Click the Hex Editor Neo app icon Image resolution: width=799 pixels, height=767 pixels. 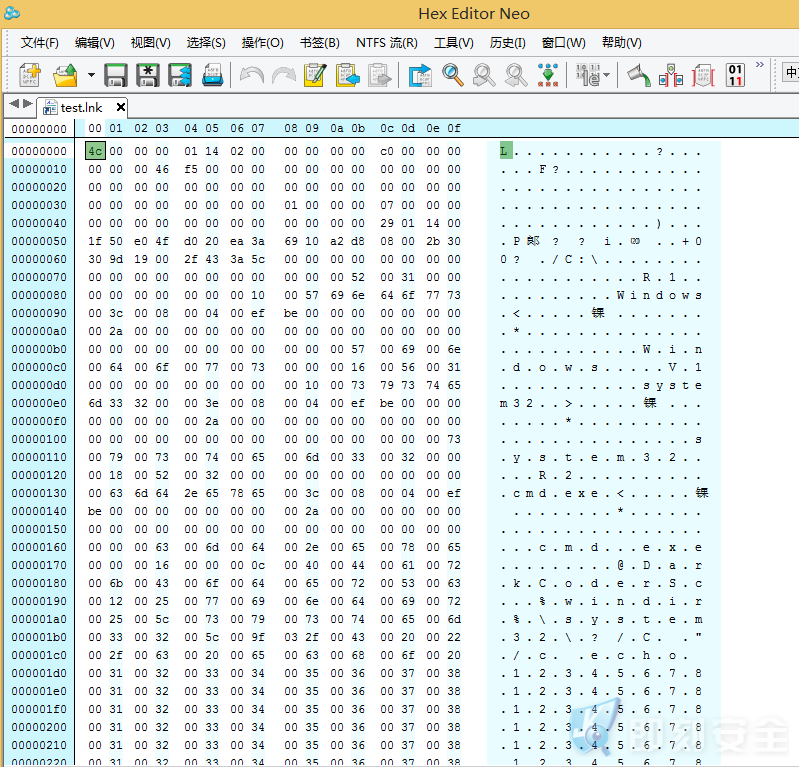[x=12, y=13]
